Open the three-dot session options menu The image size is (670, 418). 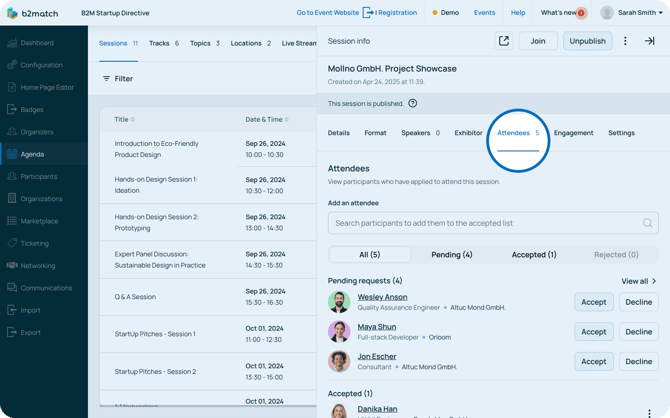tap(625, 41)
